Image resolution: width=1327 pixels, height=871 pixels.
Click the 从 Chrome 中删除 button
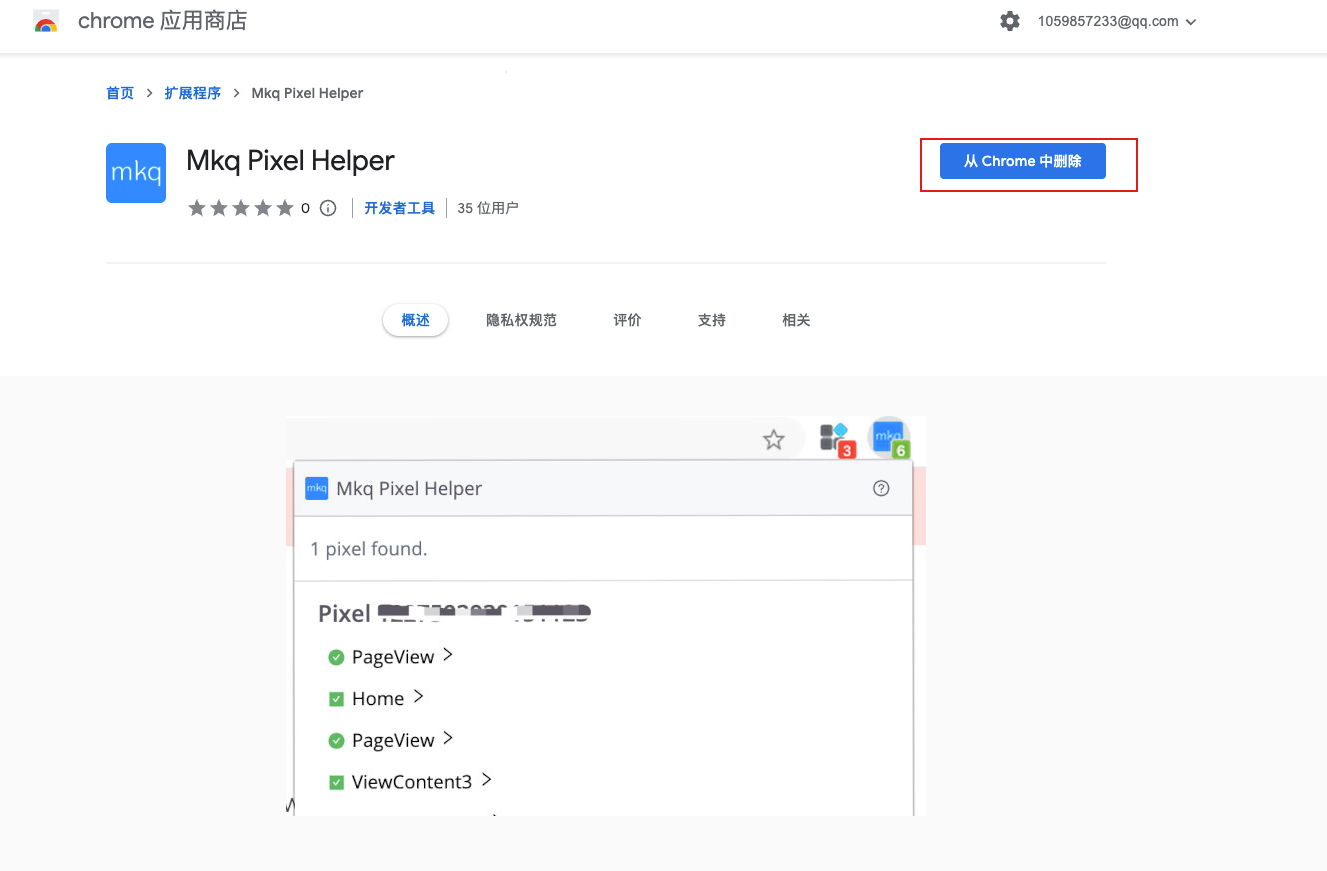[x=1022, y=161]
